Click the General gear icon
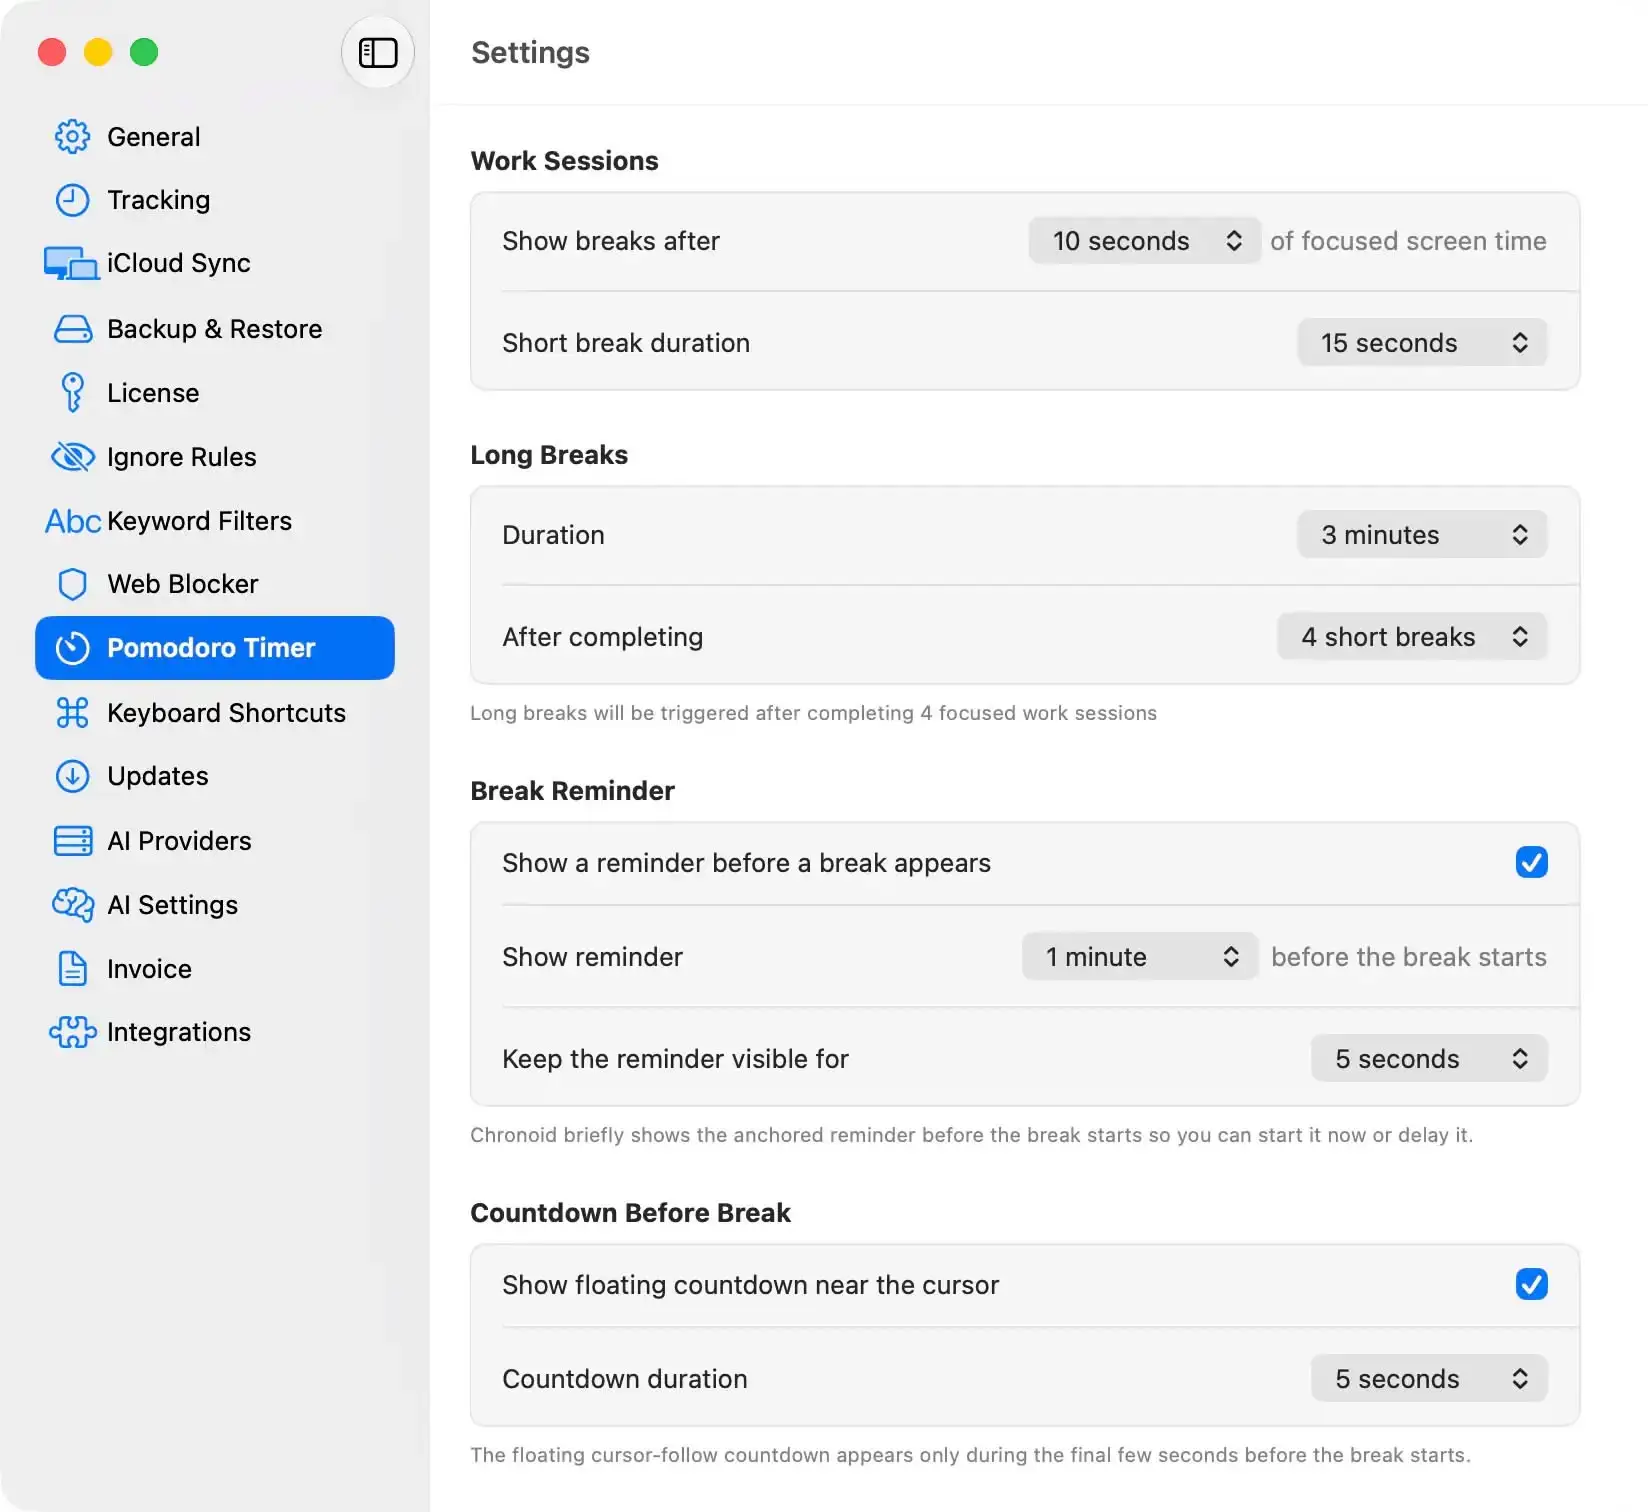1648x1512 pixels. click(72, 137)
